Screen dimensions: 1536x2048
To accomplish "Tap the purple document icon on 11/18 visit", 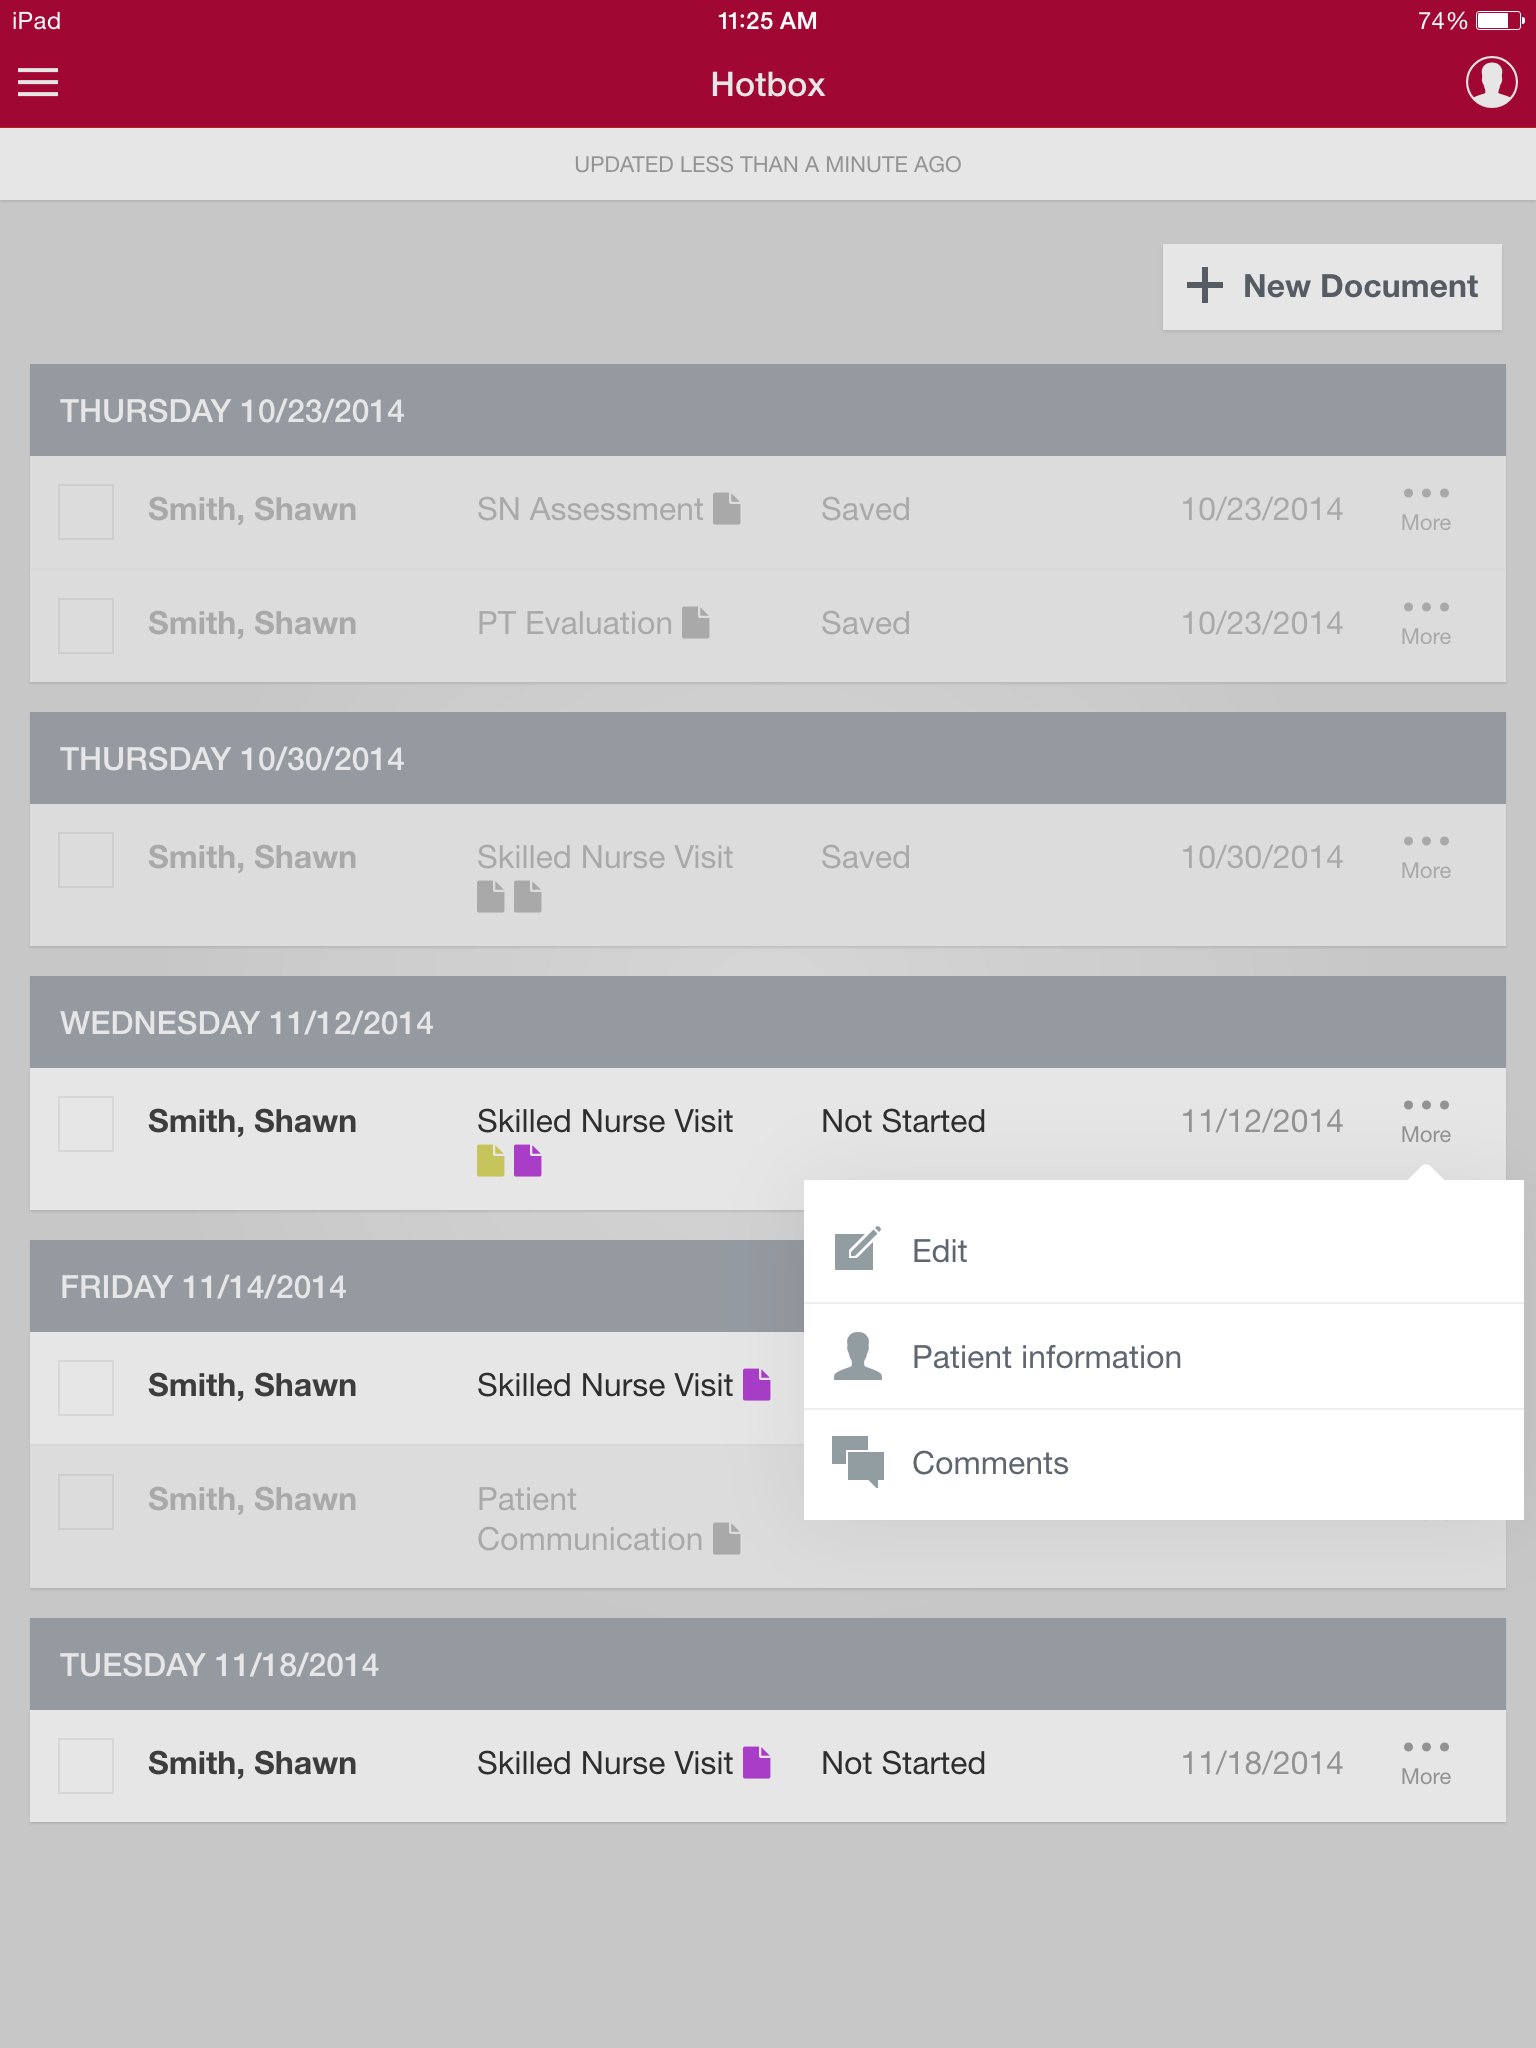I will 757,1762.
